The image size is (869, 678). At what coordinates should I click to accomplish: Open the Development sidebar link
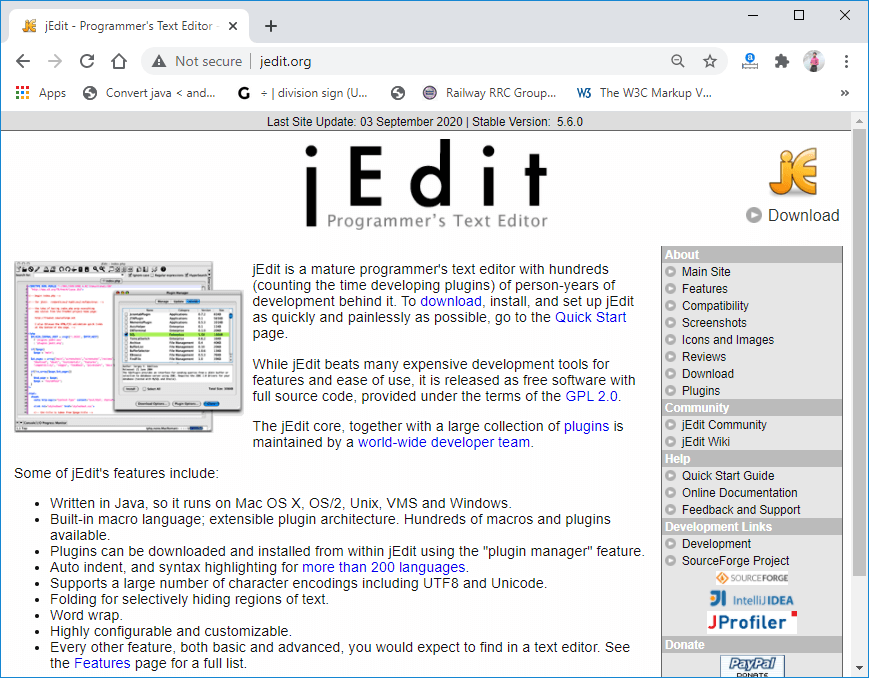point(716,544)
